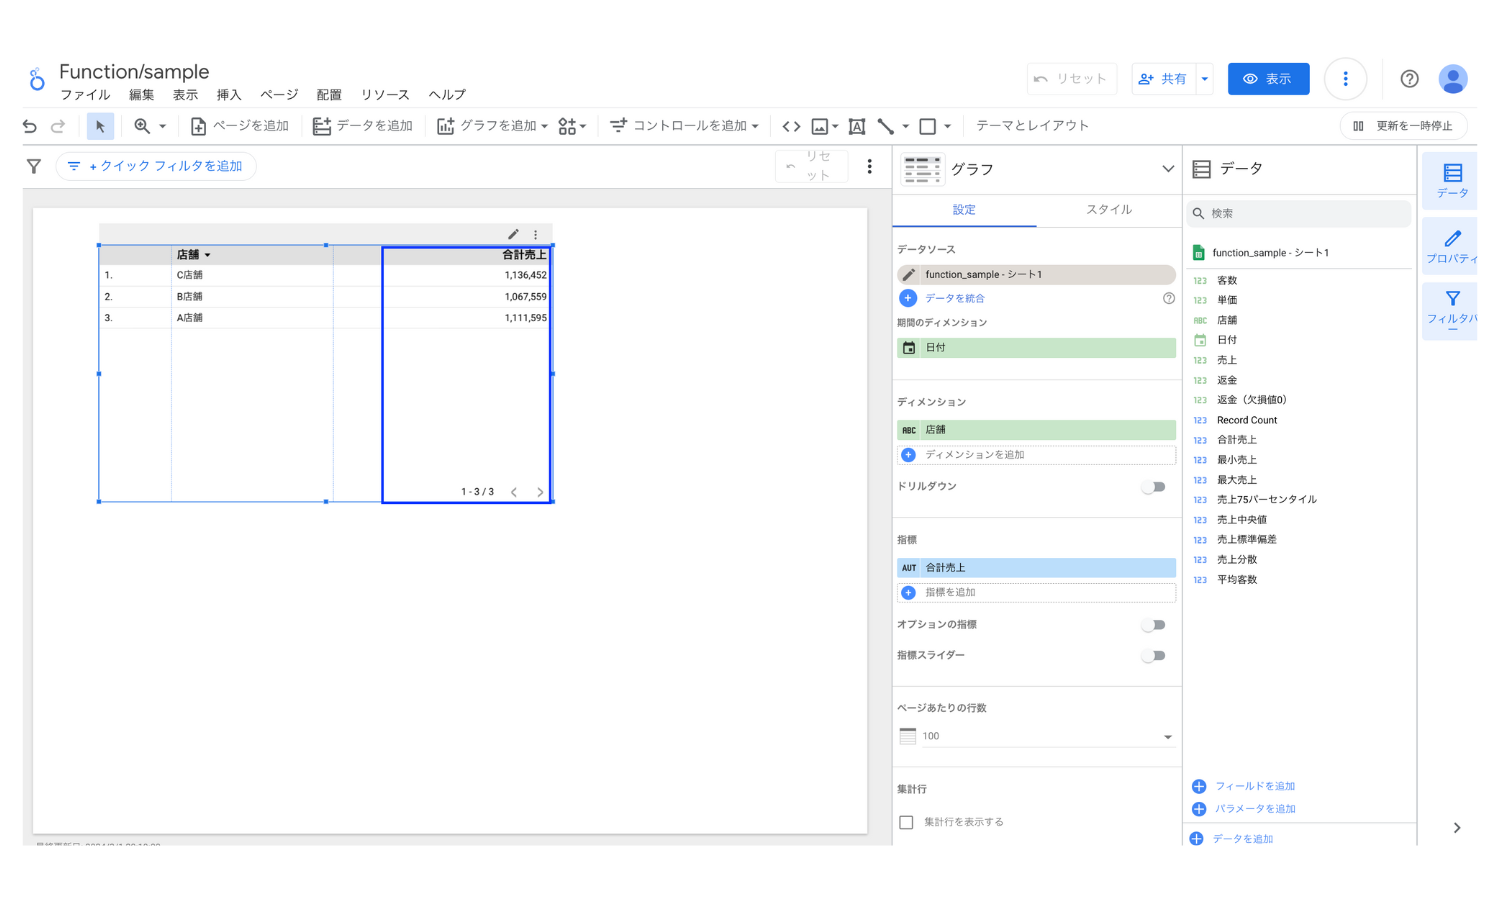
Task: Click the 検索 field in data panel
Action: tap(1300, 213)
